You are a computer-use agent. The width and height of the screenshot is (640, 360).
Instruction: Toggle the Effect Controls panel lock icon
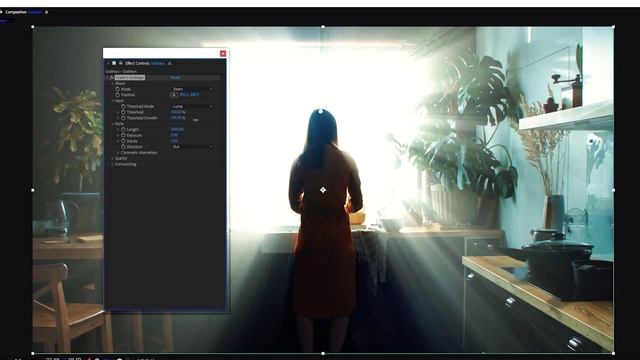point(121,63)
